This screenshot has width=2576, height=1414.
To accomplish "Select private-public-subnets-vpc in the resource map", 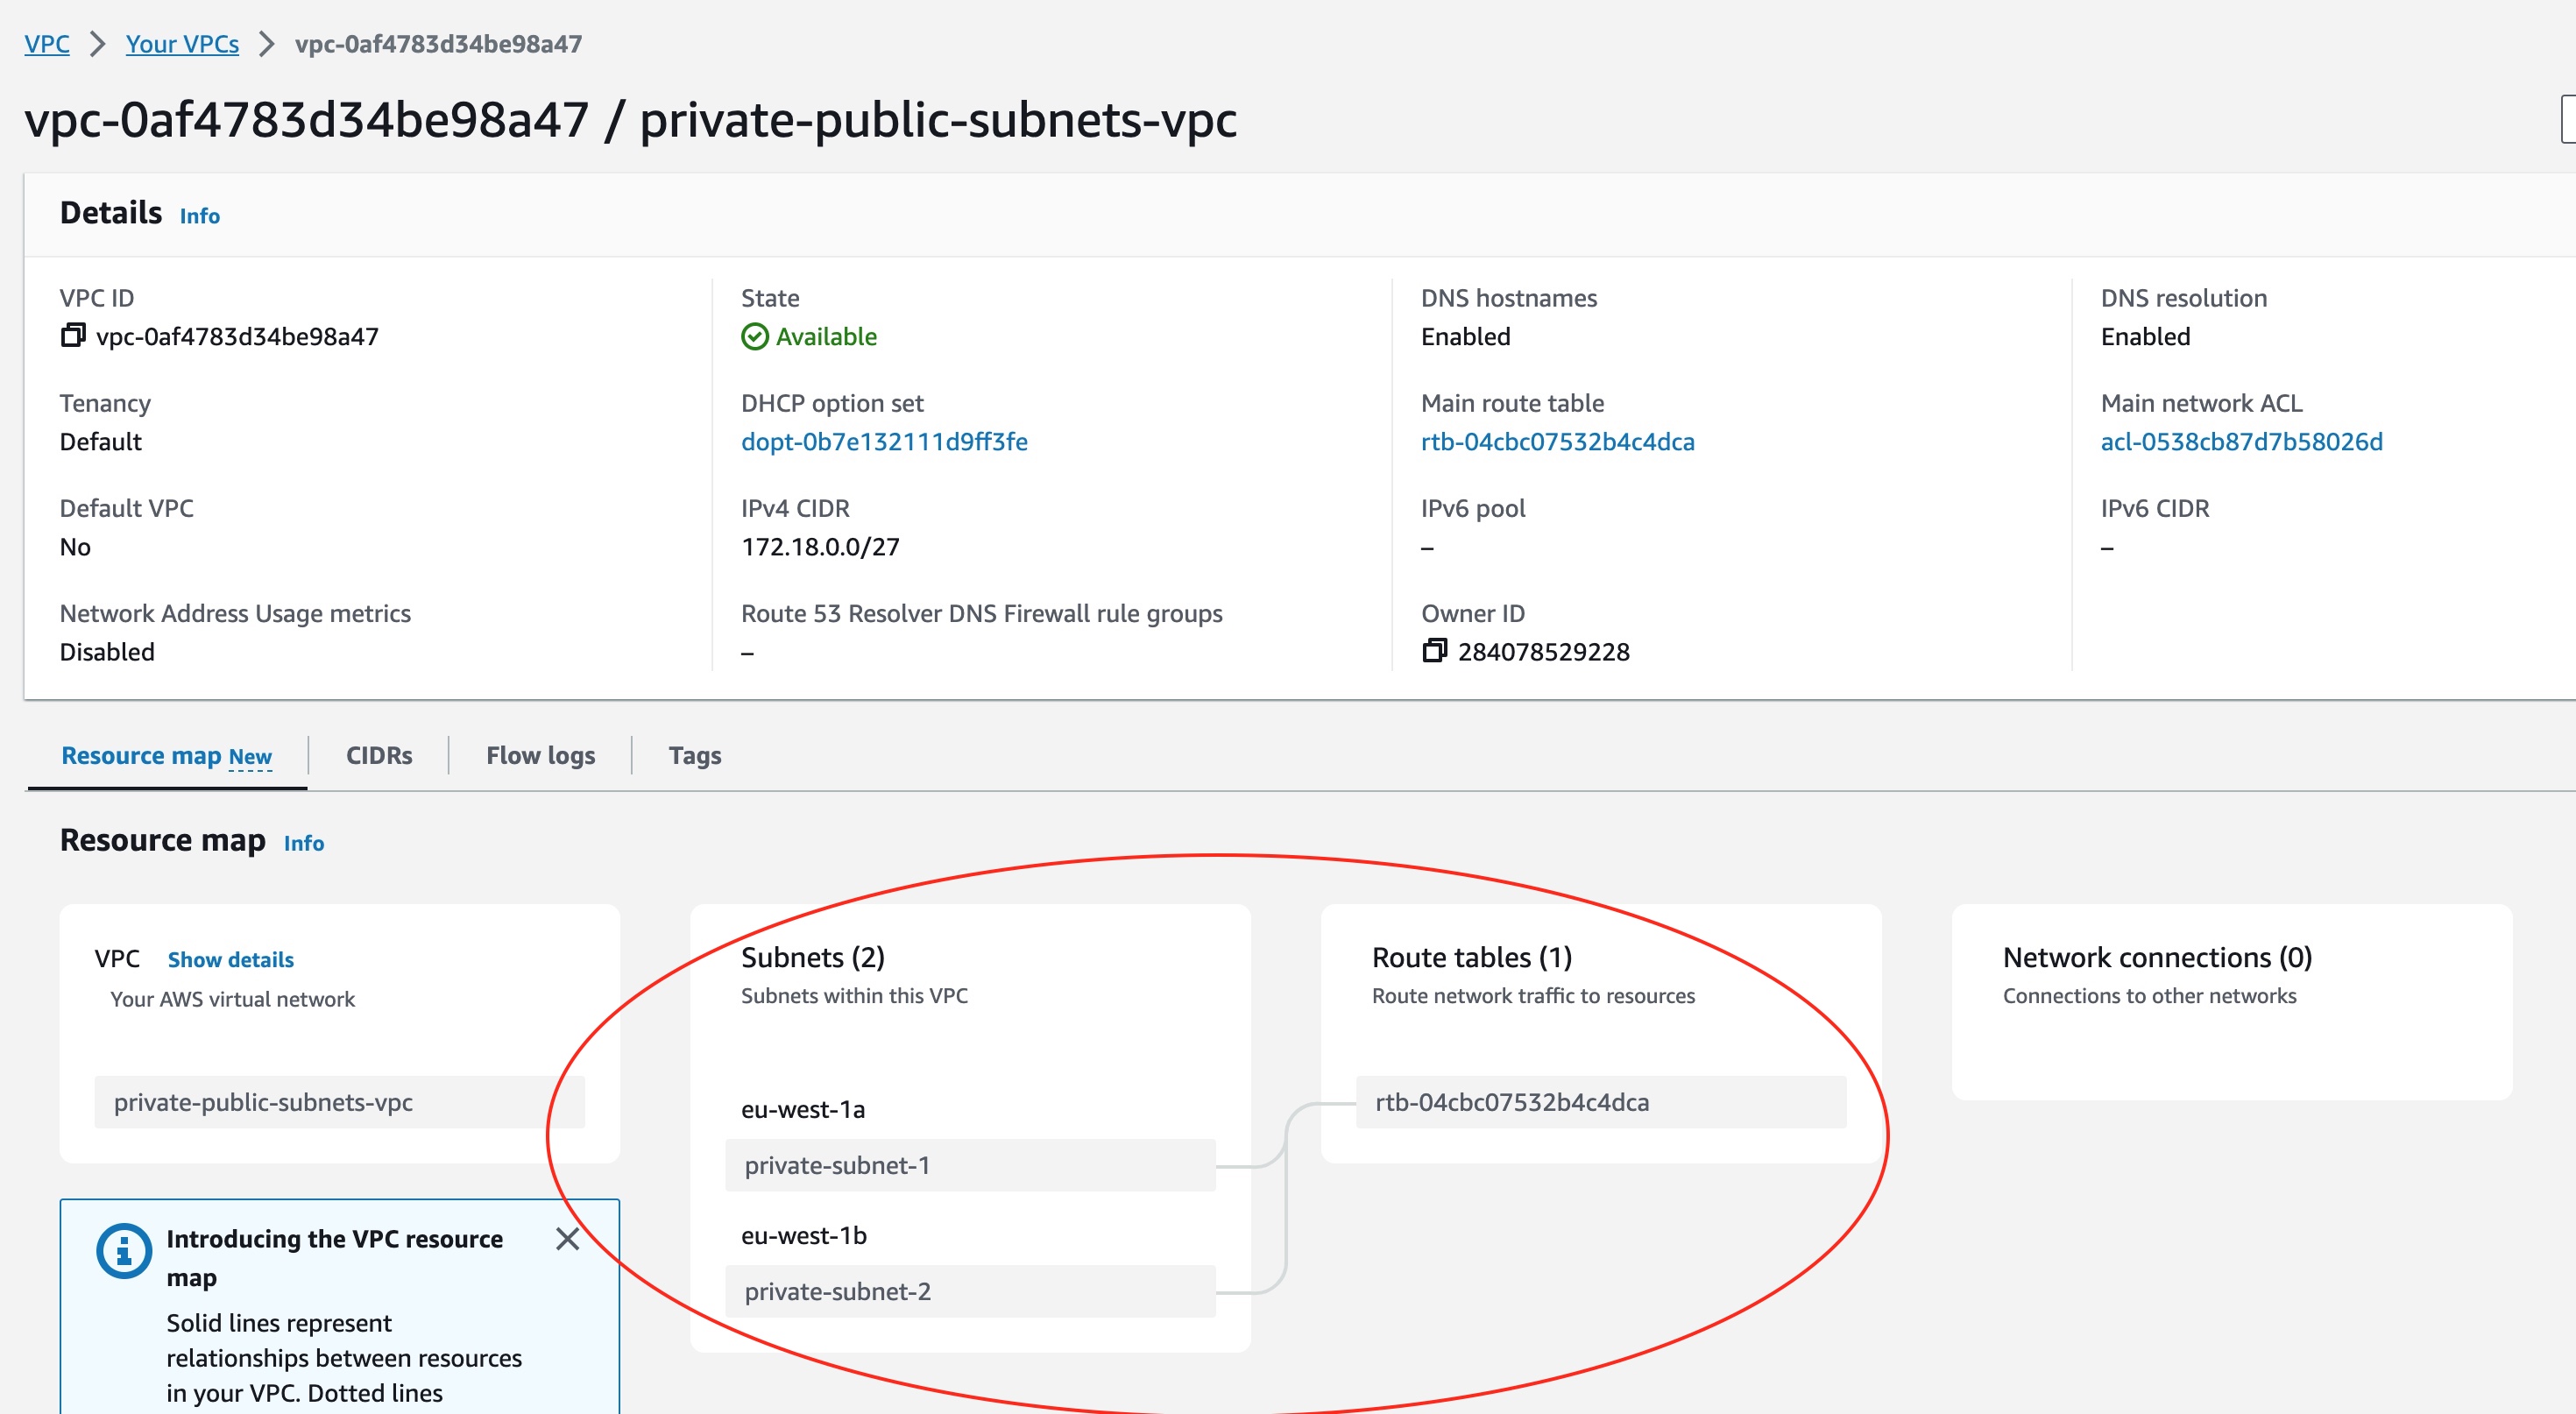I will click(340, 1102).
